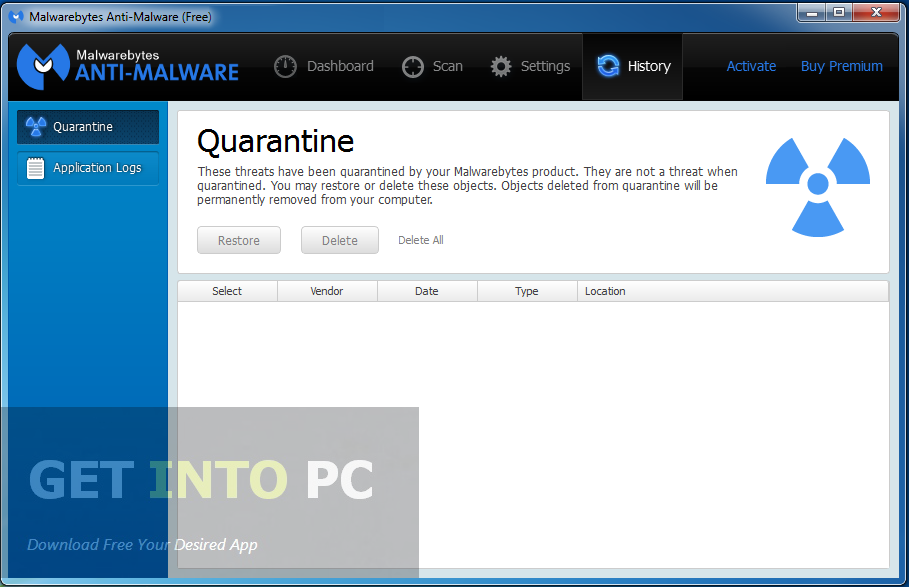Select Quarantine in the sidebar
Screen dimensions: 909x587
tap(88, 127)
